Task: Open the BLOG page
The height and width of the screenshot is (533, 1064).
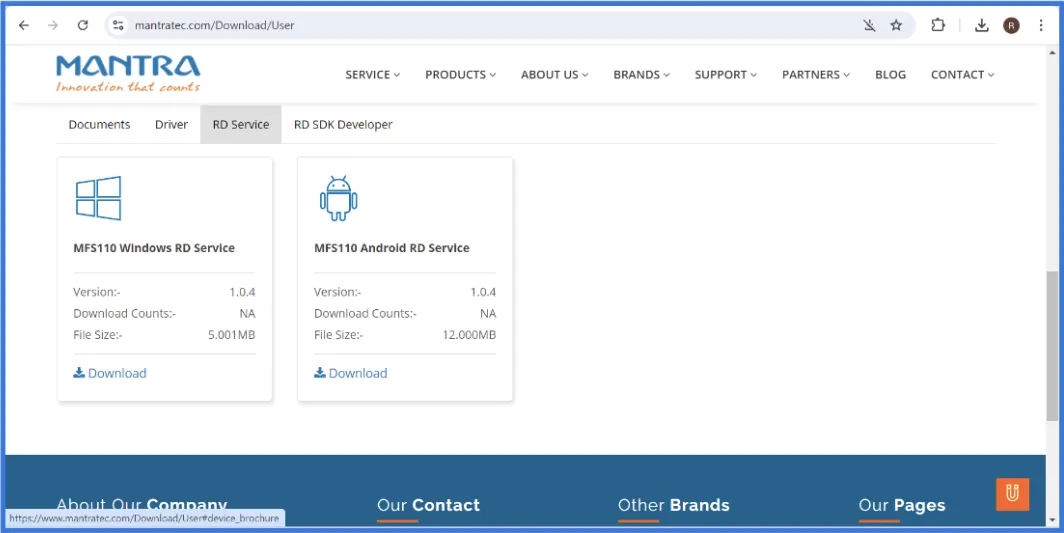Action: pyautogui.click(x=890, y=75)
